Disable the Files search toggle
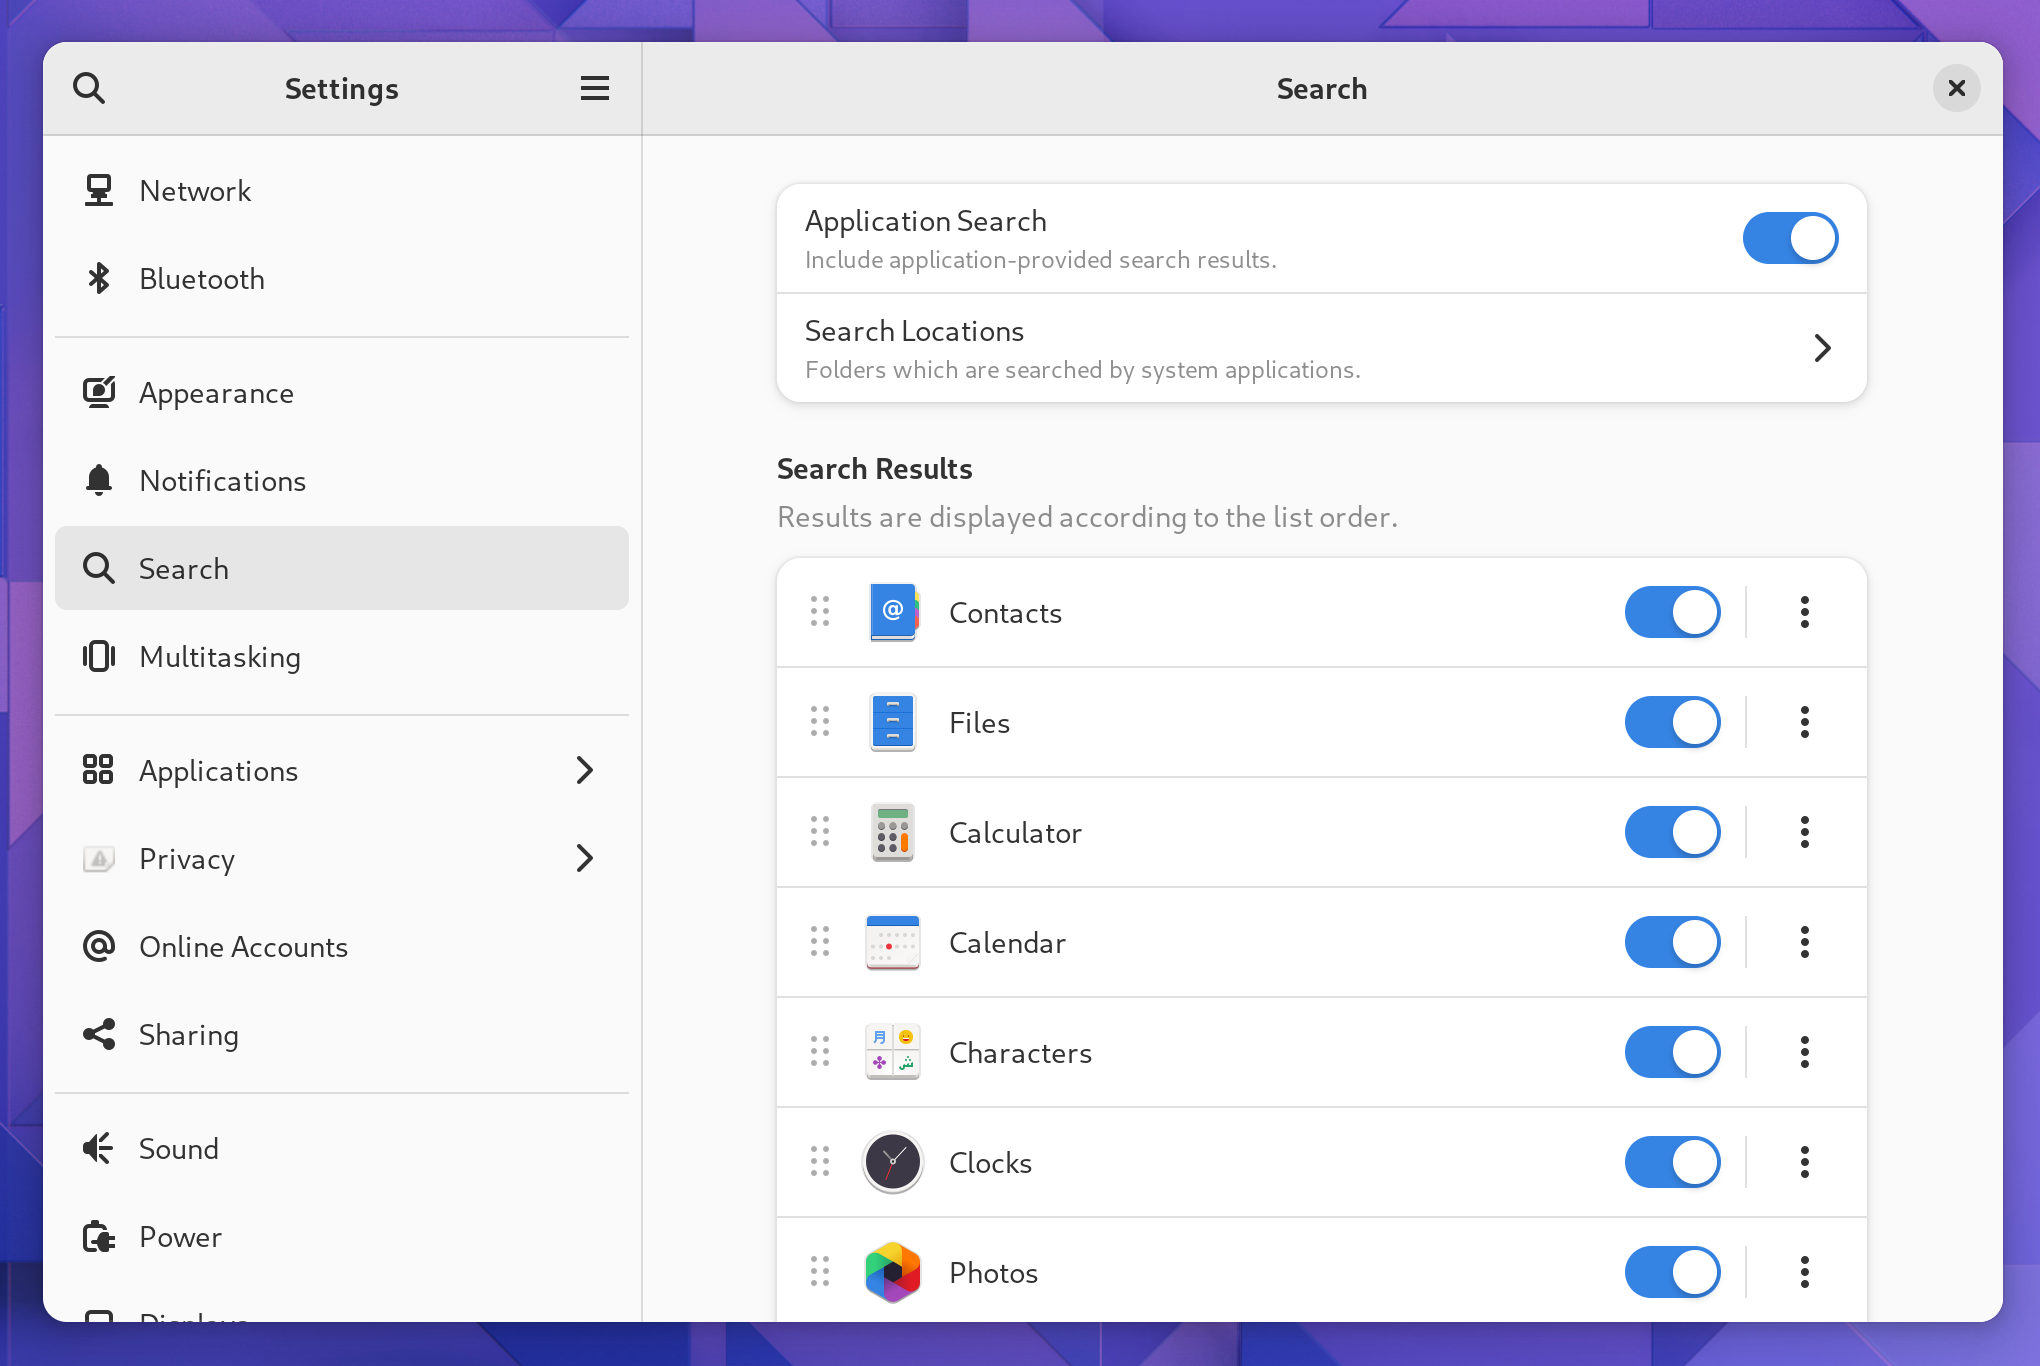 1673,722
